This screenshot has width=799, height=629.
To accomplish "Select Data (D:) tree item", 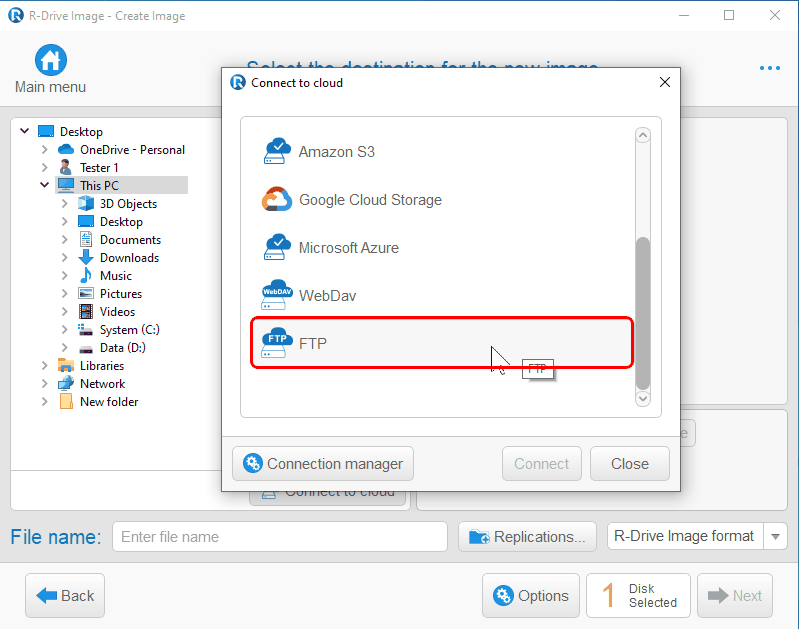I will coord(123,347).
